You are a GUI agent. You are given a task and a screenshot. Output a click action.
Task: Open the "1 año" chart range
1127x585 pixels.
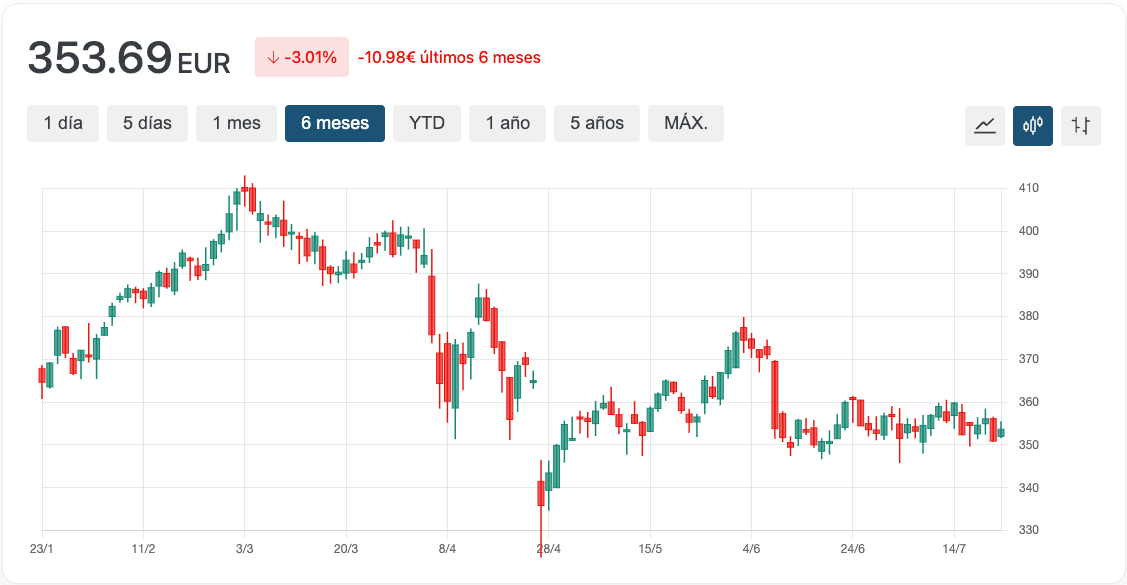pos(508,124)
